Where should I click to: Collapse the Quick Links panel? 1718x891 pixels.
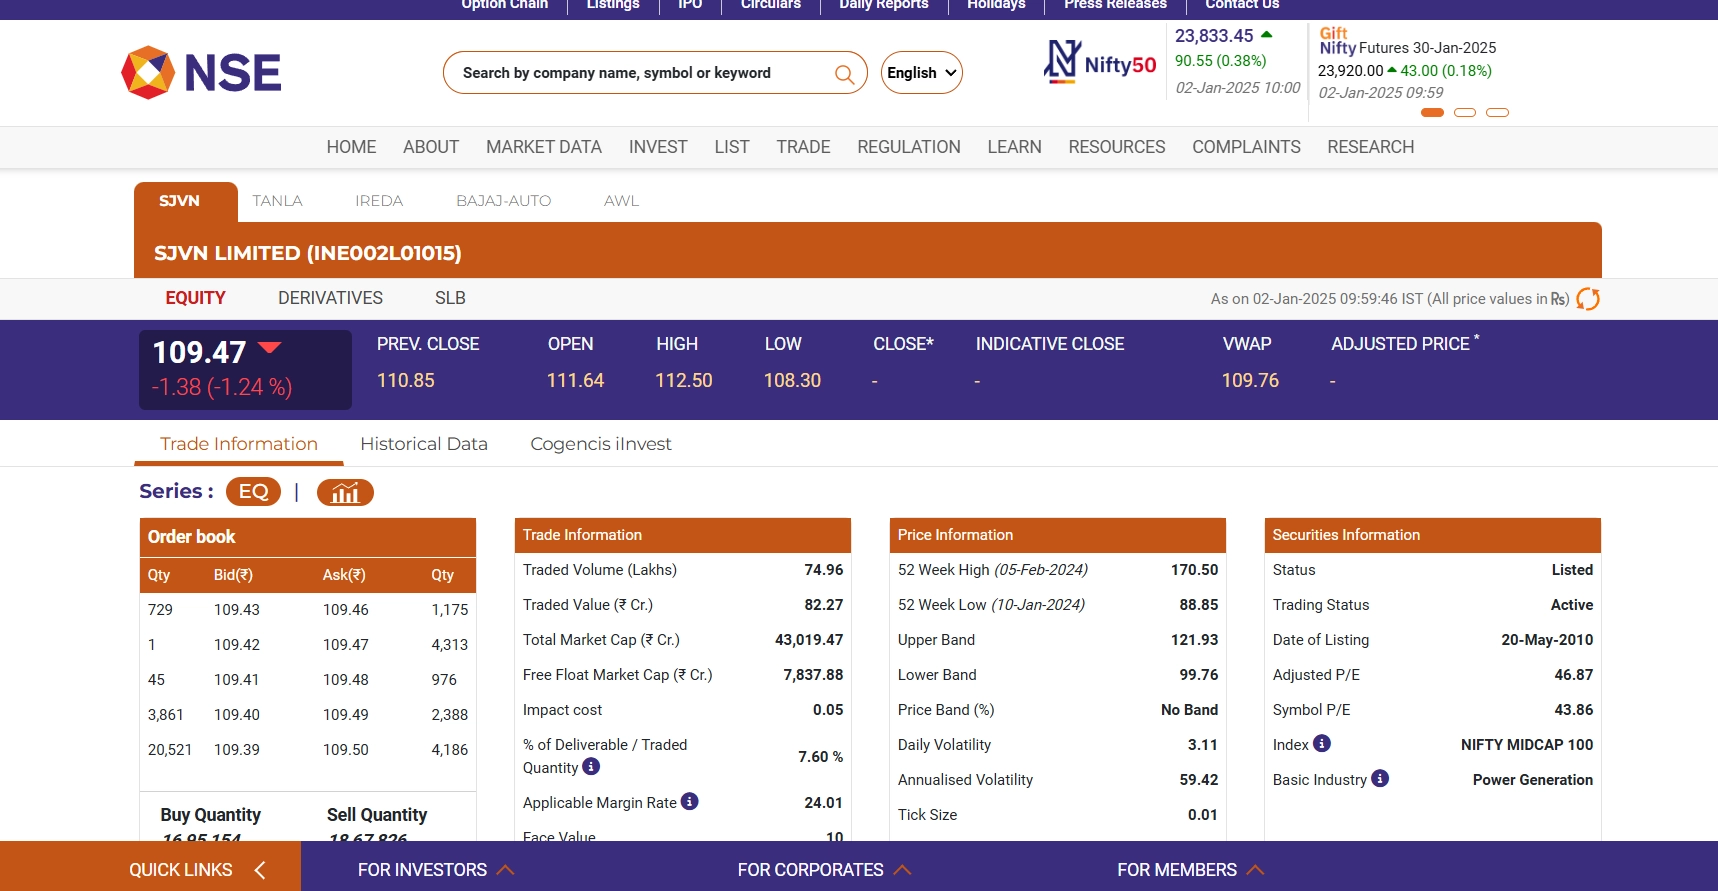click(x=260, y=870)
